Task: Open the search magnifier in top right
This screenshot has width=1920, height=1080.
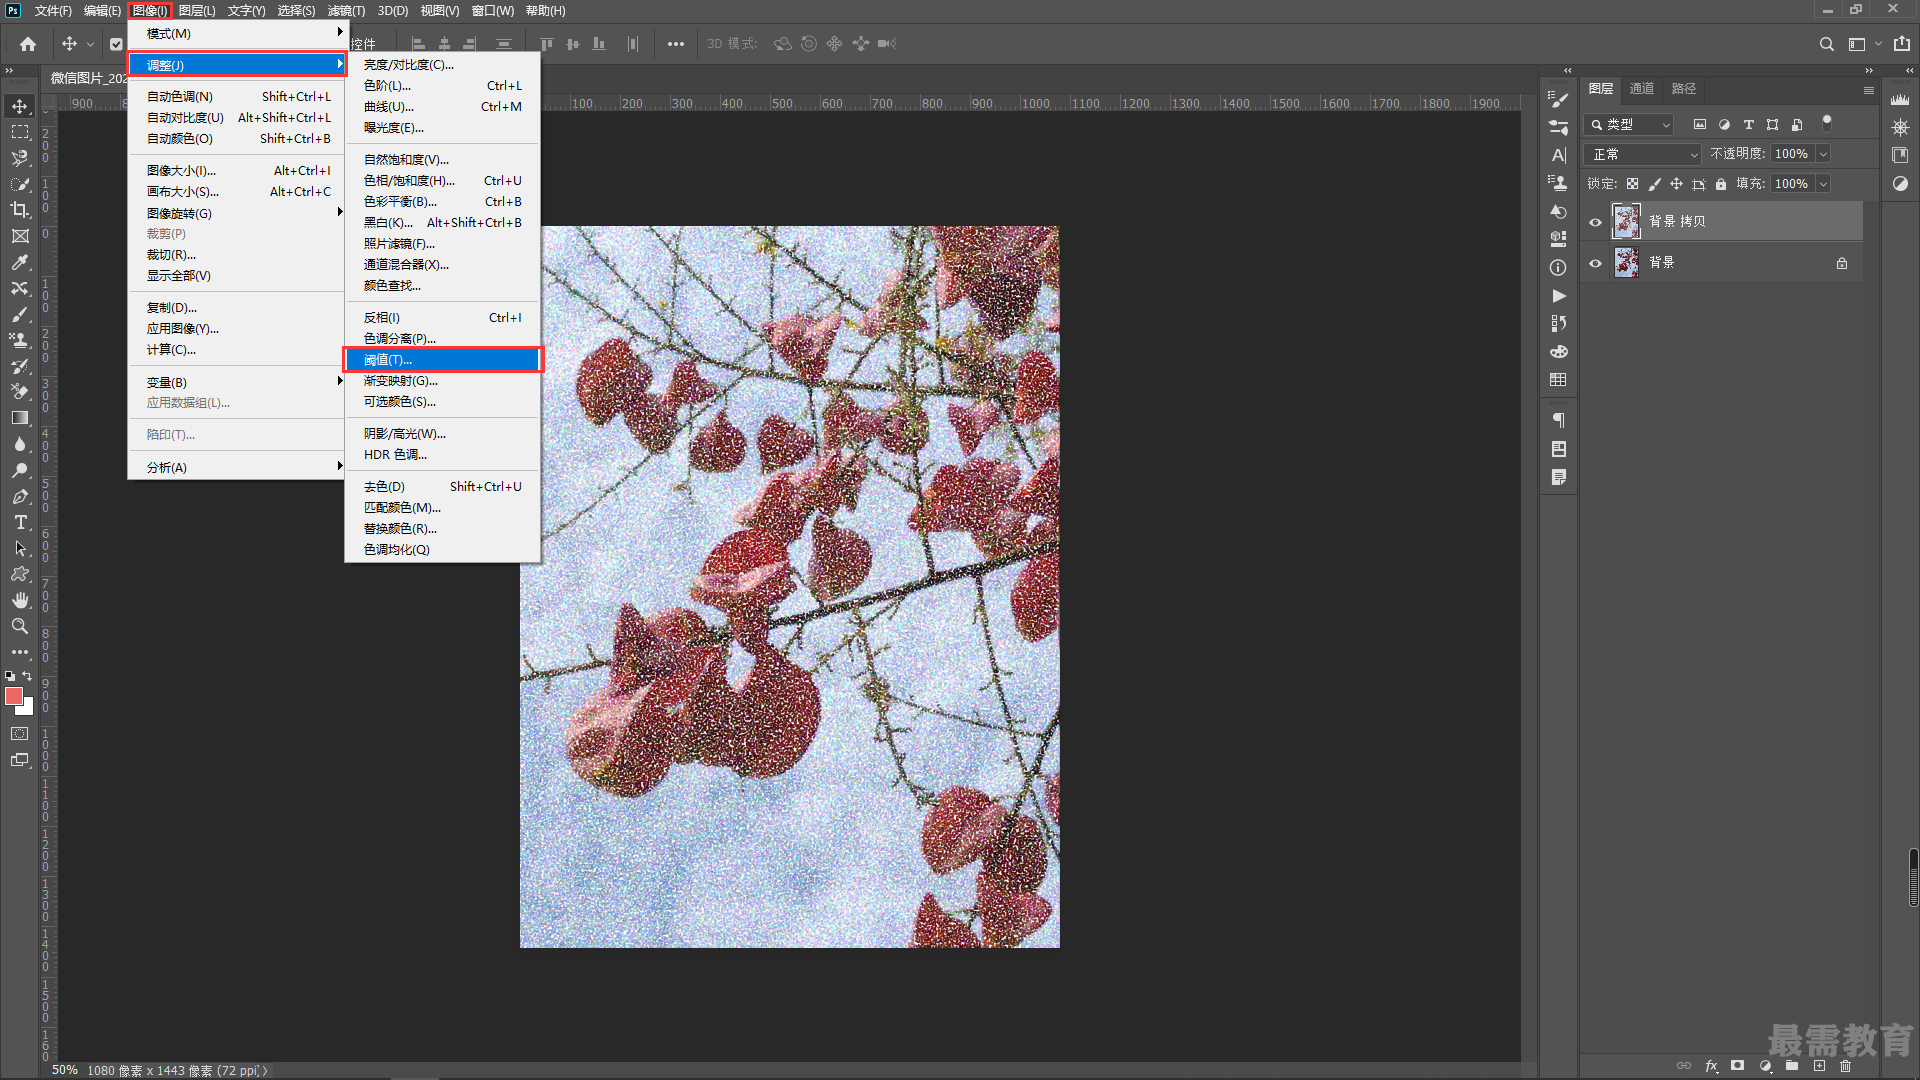Action: click(x=1826, y=44)
